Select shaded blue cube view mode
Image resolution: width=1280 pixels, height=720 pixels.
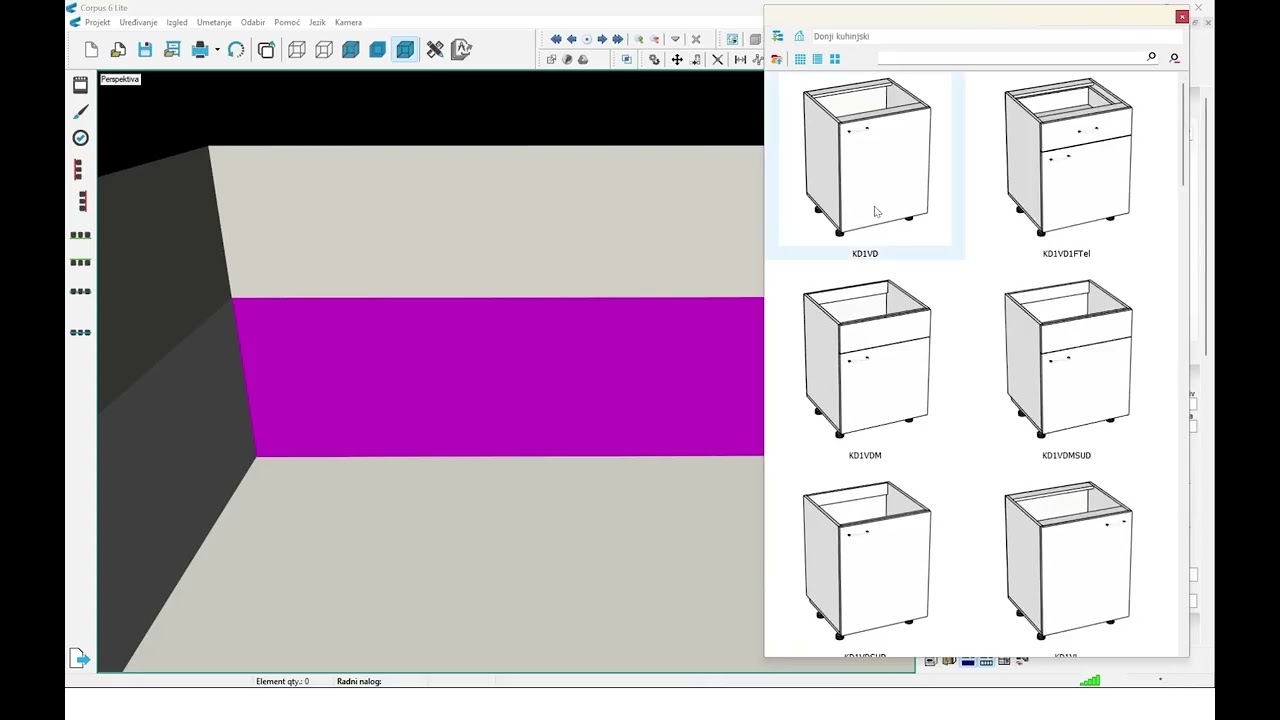pos(351,50)
